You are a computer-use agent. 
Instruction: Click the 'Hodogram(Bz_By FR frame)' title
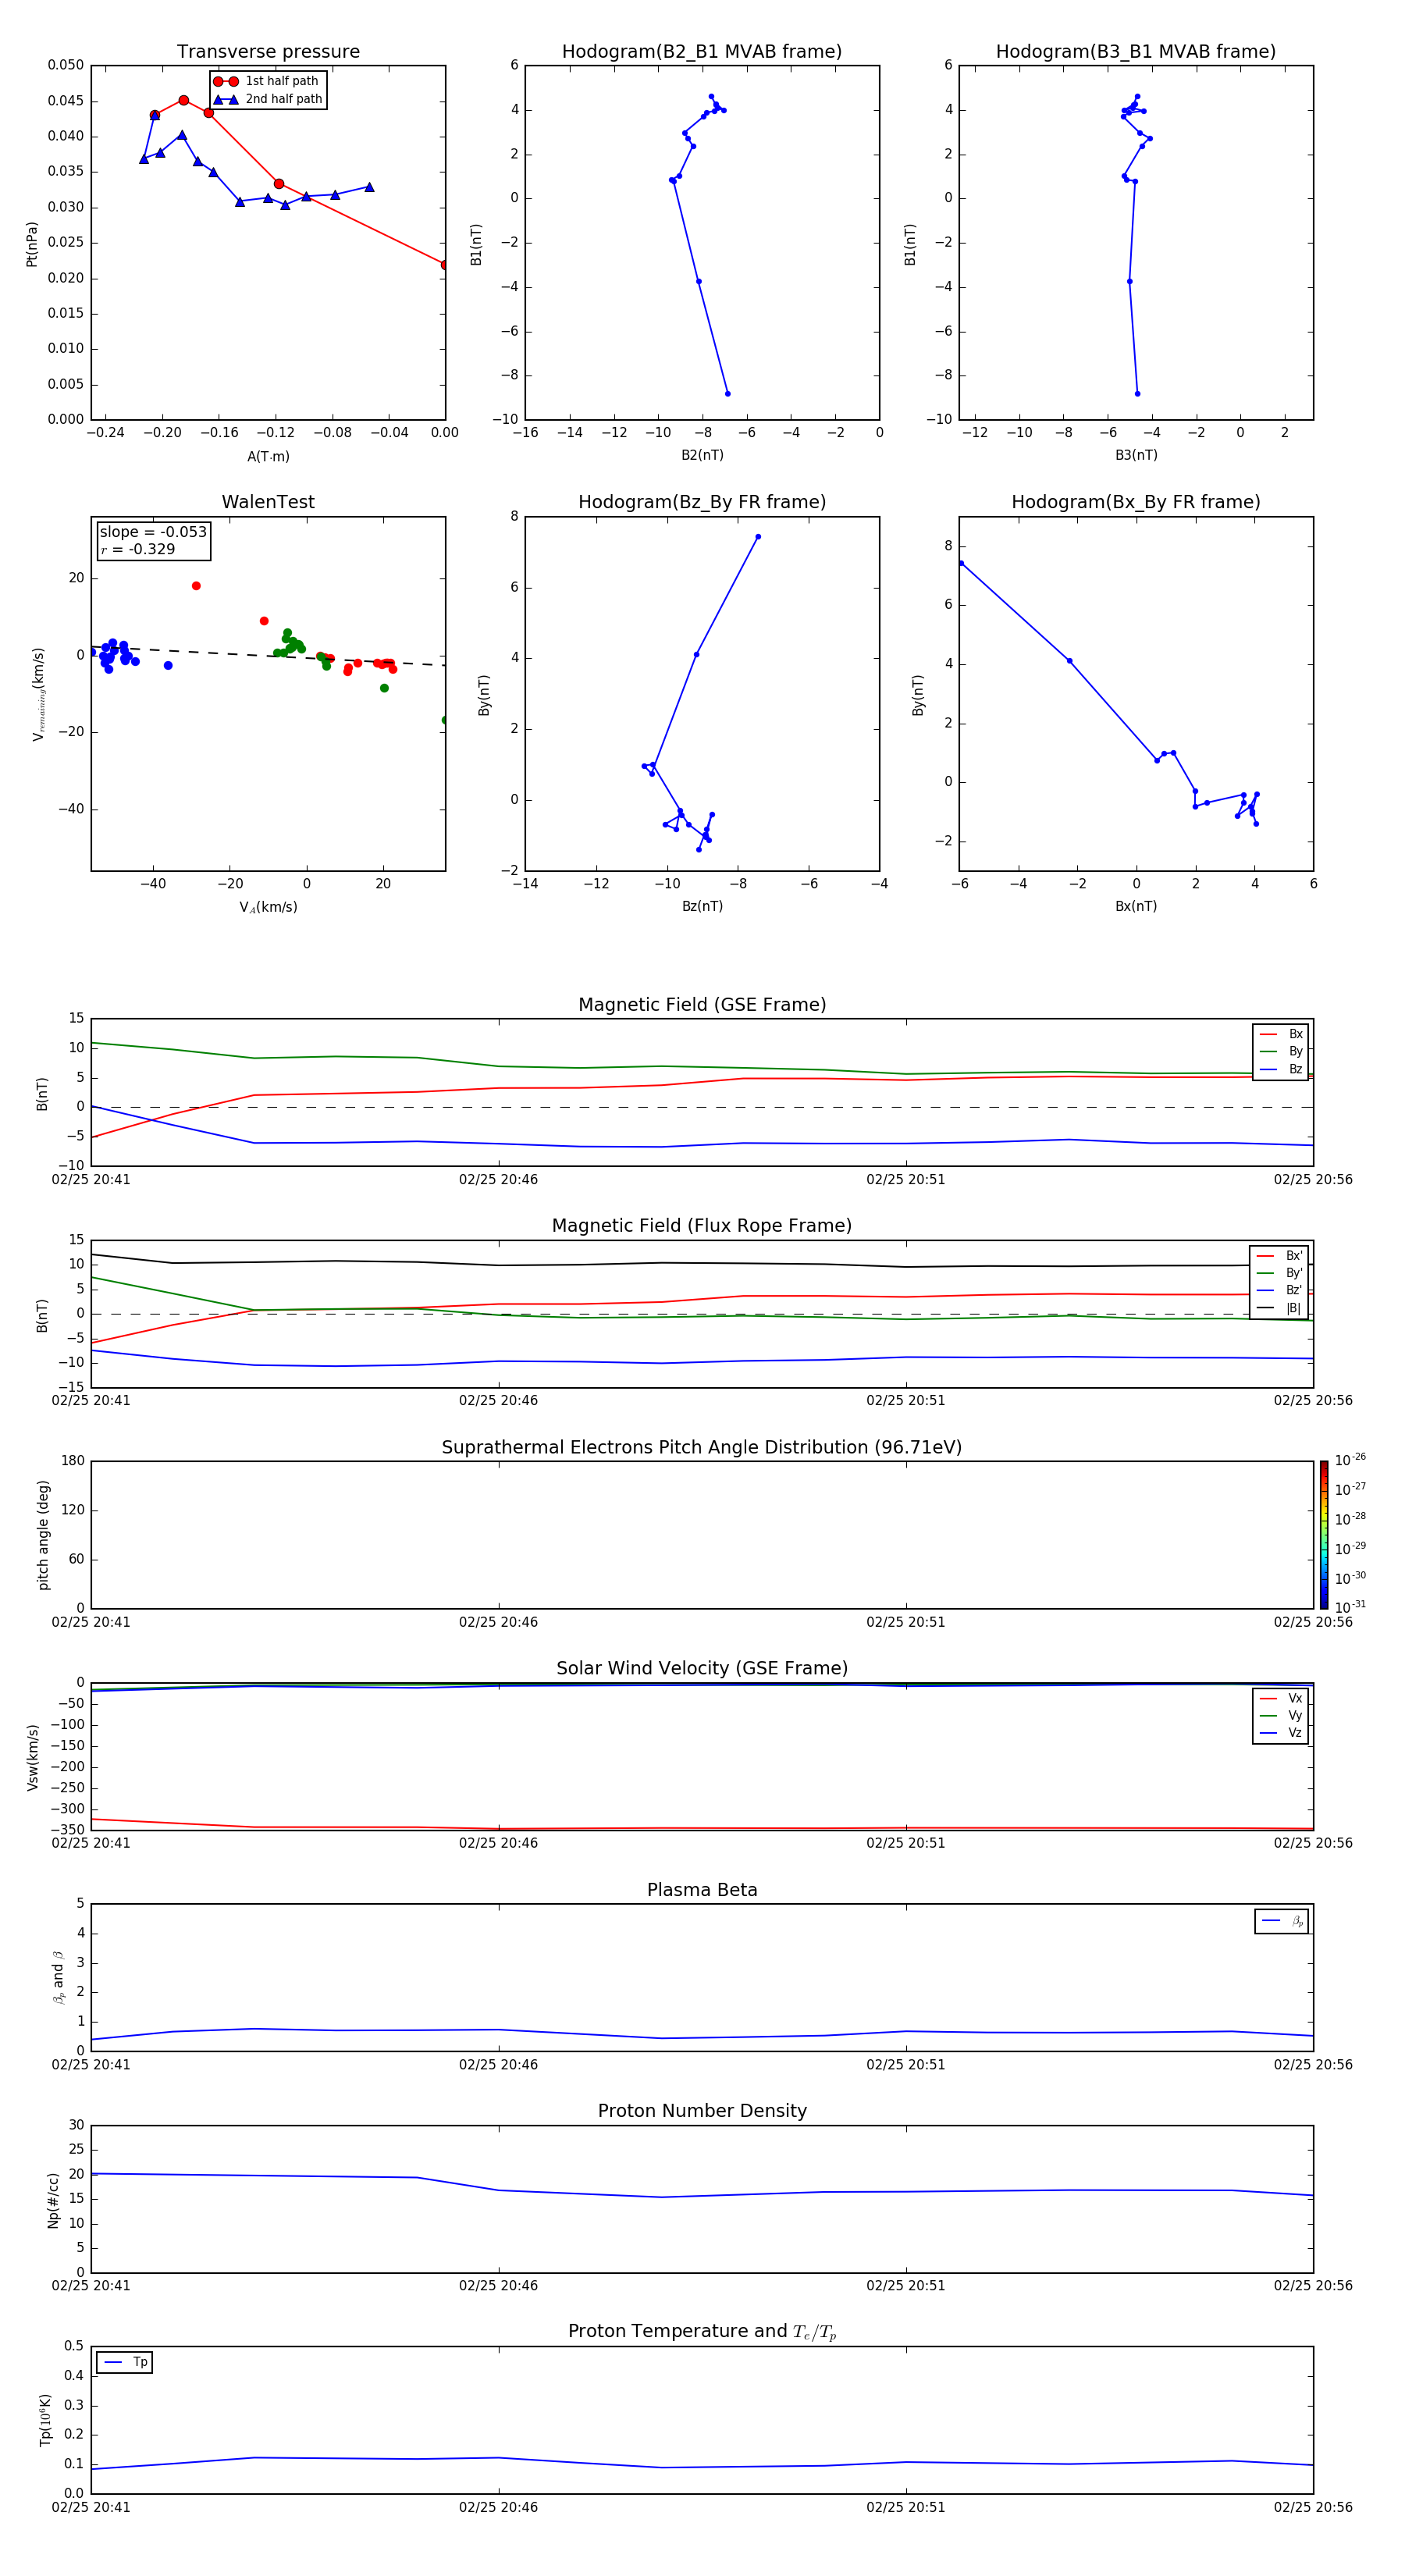tap(702, 502)
